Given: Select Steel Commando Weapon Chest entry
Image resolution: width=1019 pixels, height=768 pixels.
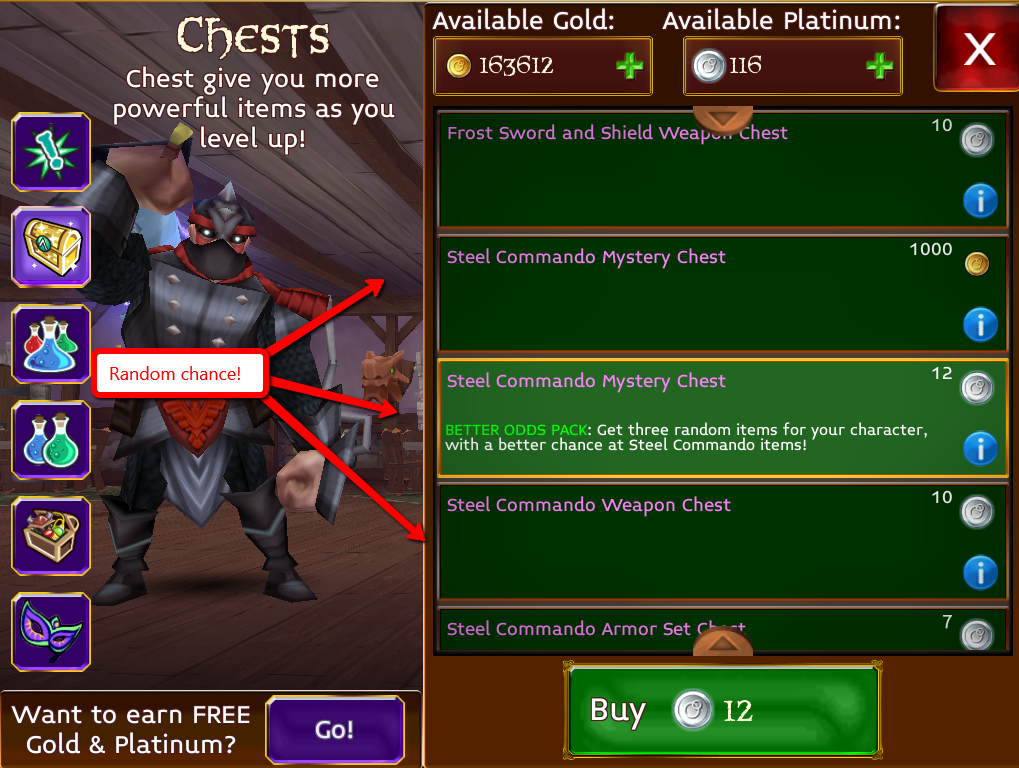Looking at the screenshot, I should (723, 542).
